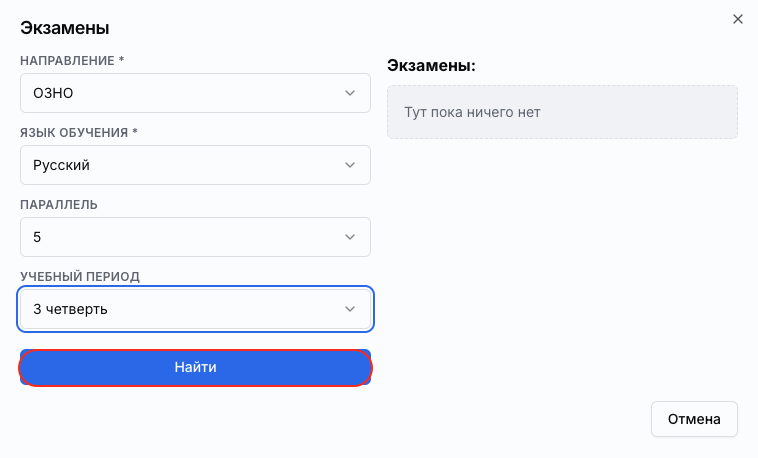Close the Экзамены dialog with X icon
Viewport: 758px width, 458px height.
pos(737,19)
